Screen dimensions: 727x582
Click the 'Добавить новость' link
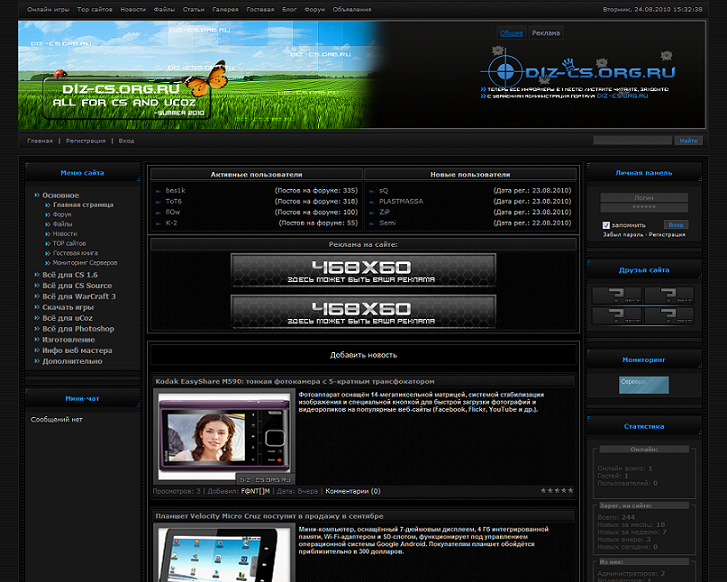click(x=363, y=355)
